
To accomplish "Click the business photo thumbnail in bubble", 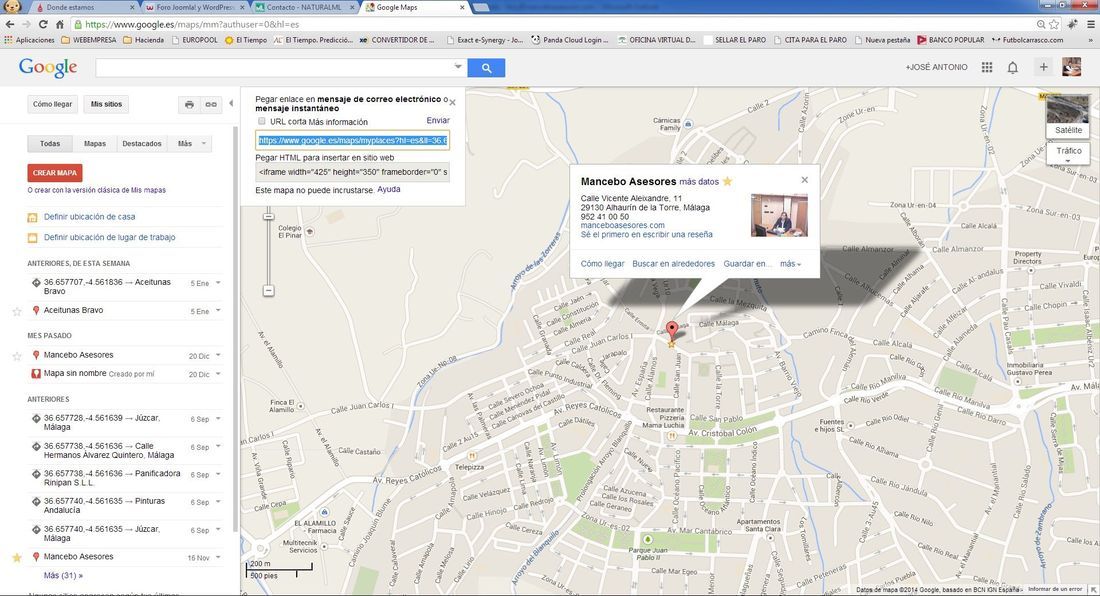I will pos(779,215).
